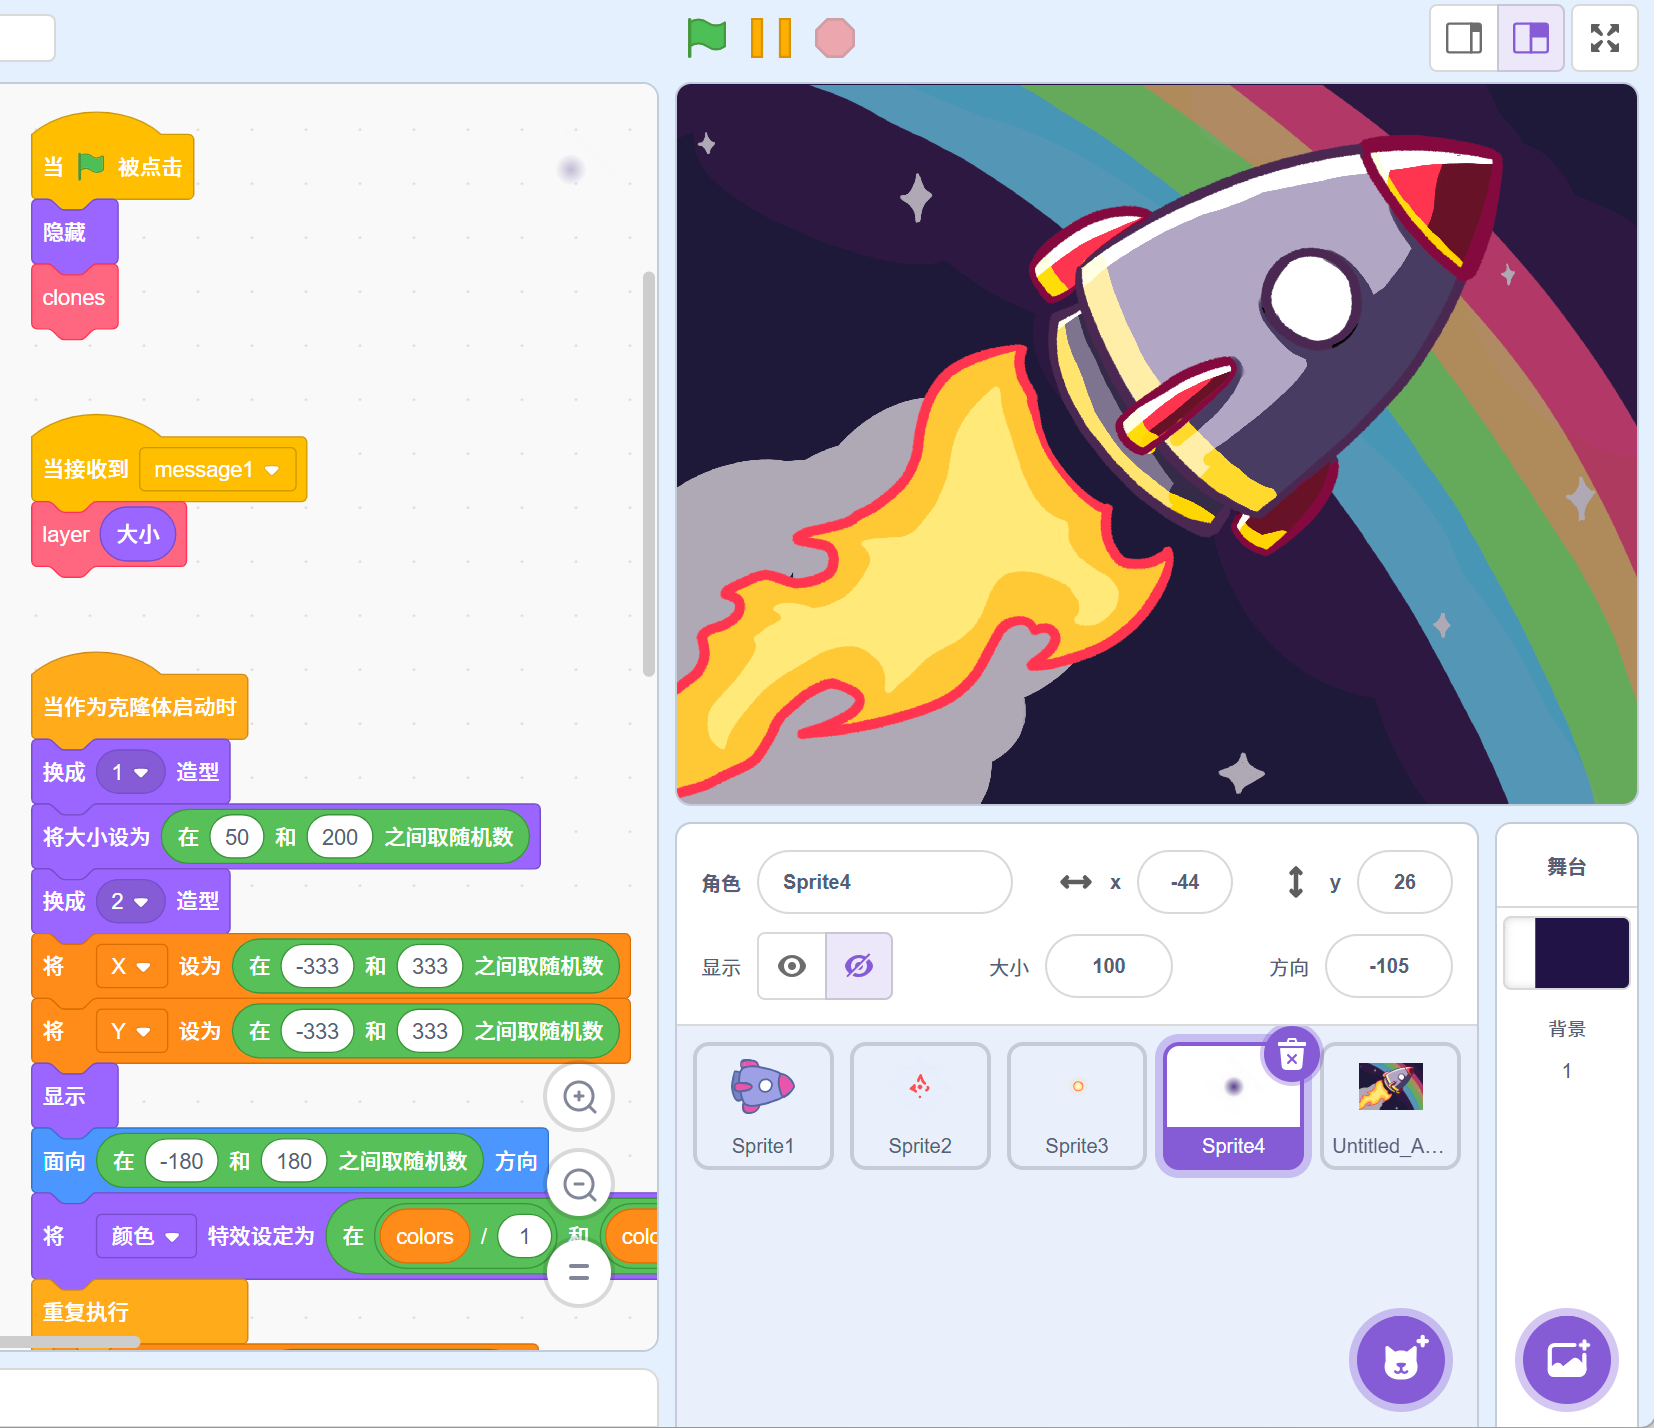The height and width of the screenshot is (1428, 1654).
Task: Switch to small stage layout
Action: (x=1464, y=38)
